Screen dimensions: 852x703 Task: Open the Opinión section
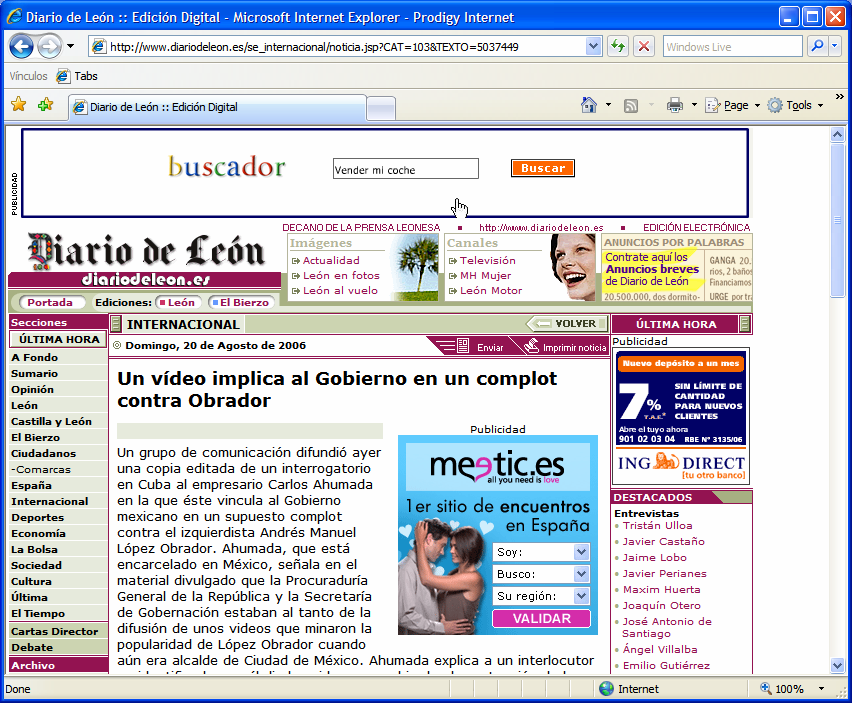tap(33, 390)
